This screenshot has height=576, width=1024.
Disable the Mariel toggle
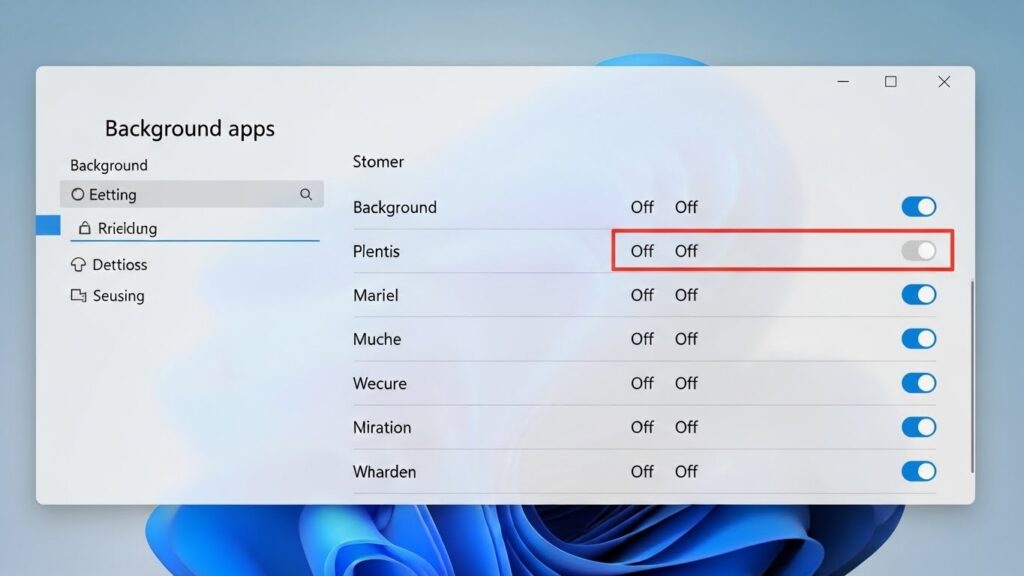pyautogui.click(x=919, y=295)
